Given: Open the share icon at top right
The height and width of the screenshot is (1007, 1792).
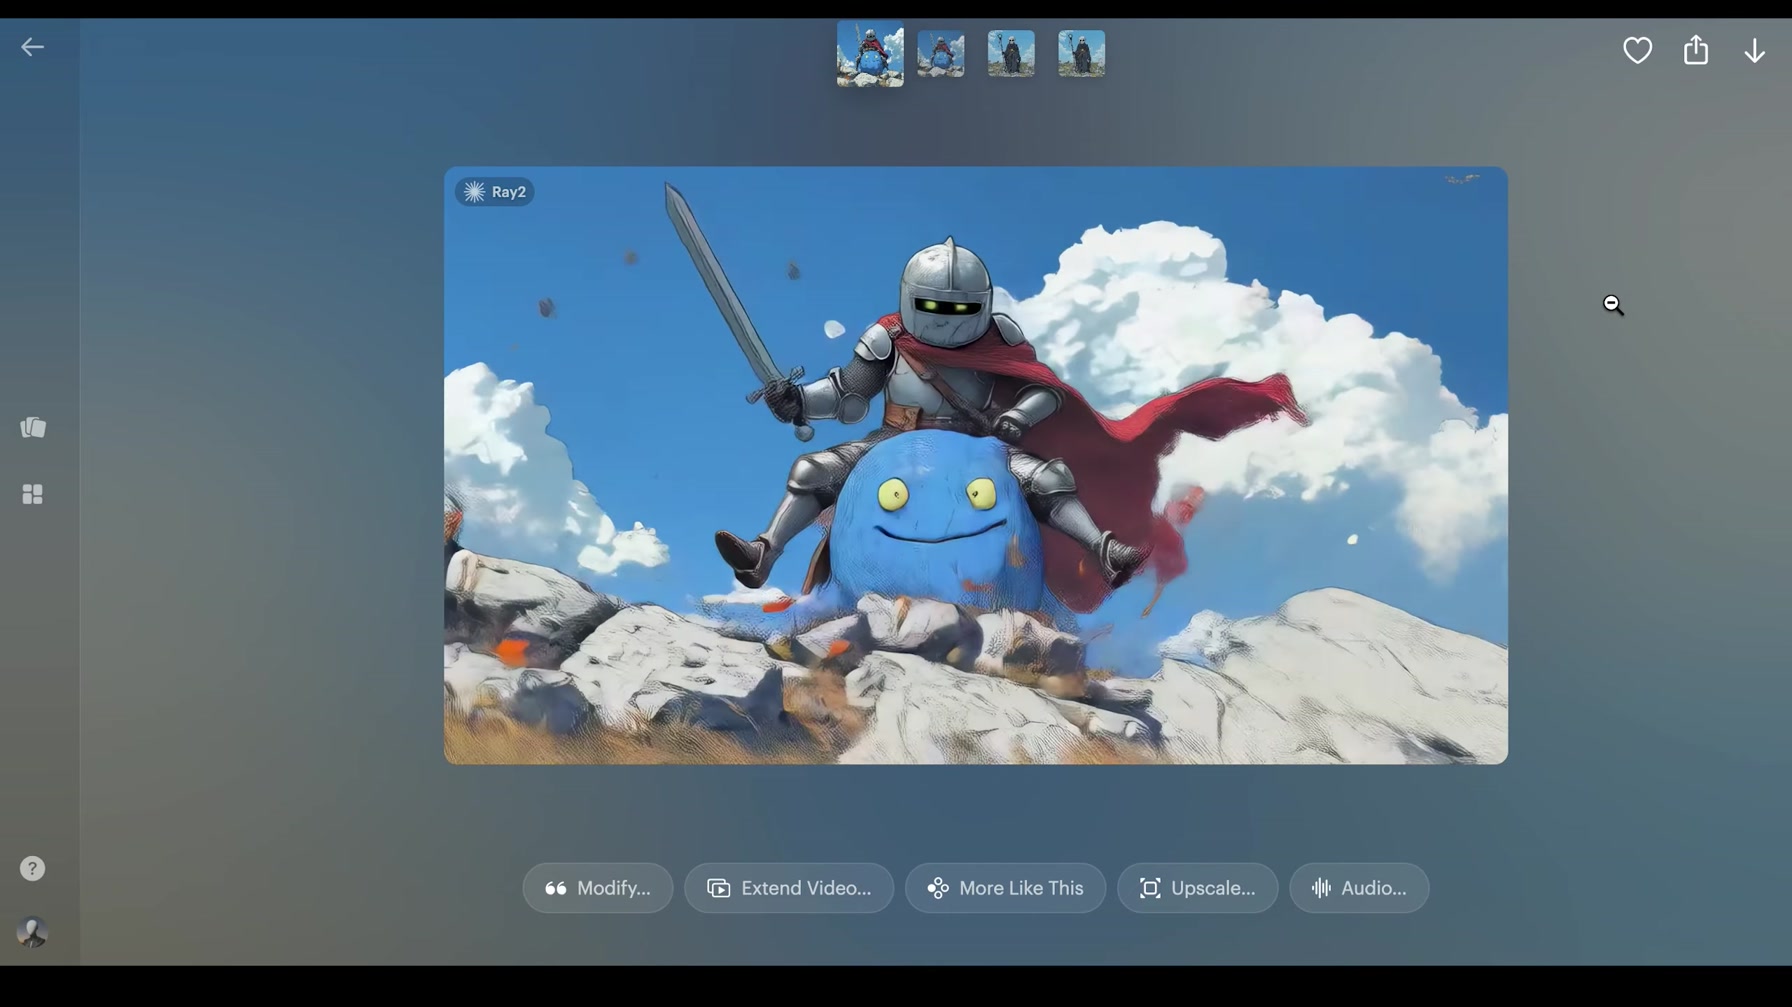Looking at the screenshot, I should click(x=1696, y=50).
